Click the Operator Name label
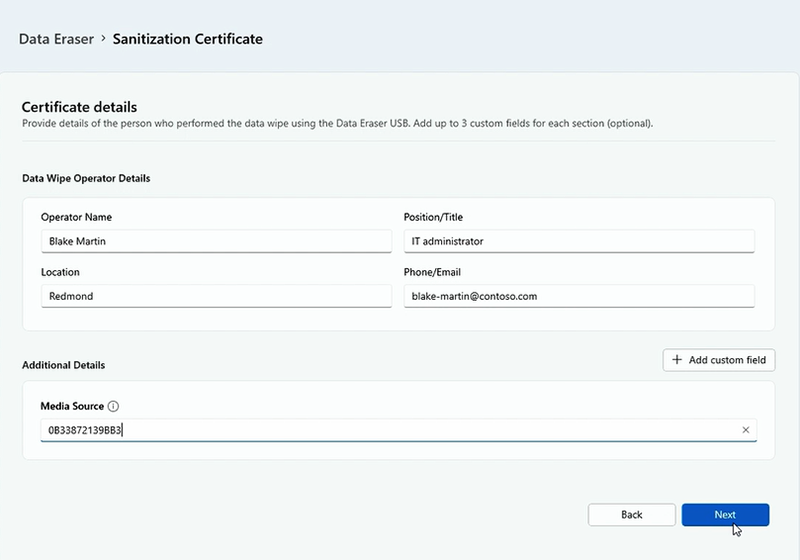This screenshot has width=800, height=560. coord(76,217)
